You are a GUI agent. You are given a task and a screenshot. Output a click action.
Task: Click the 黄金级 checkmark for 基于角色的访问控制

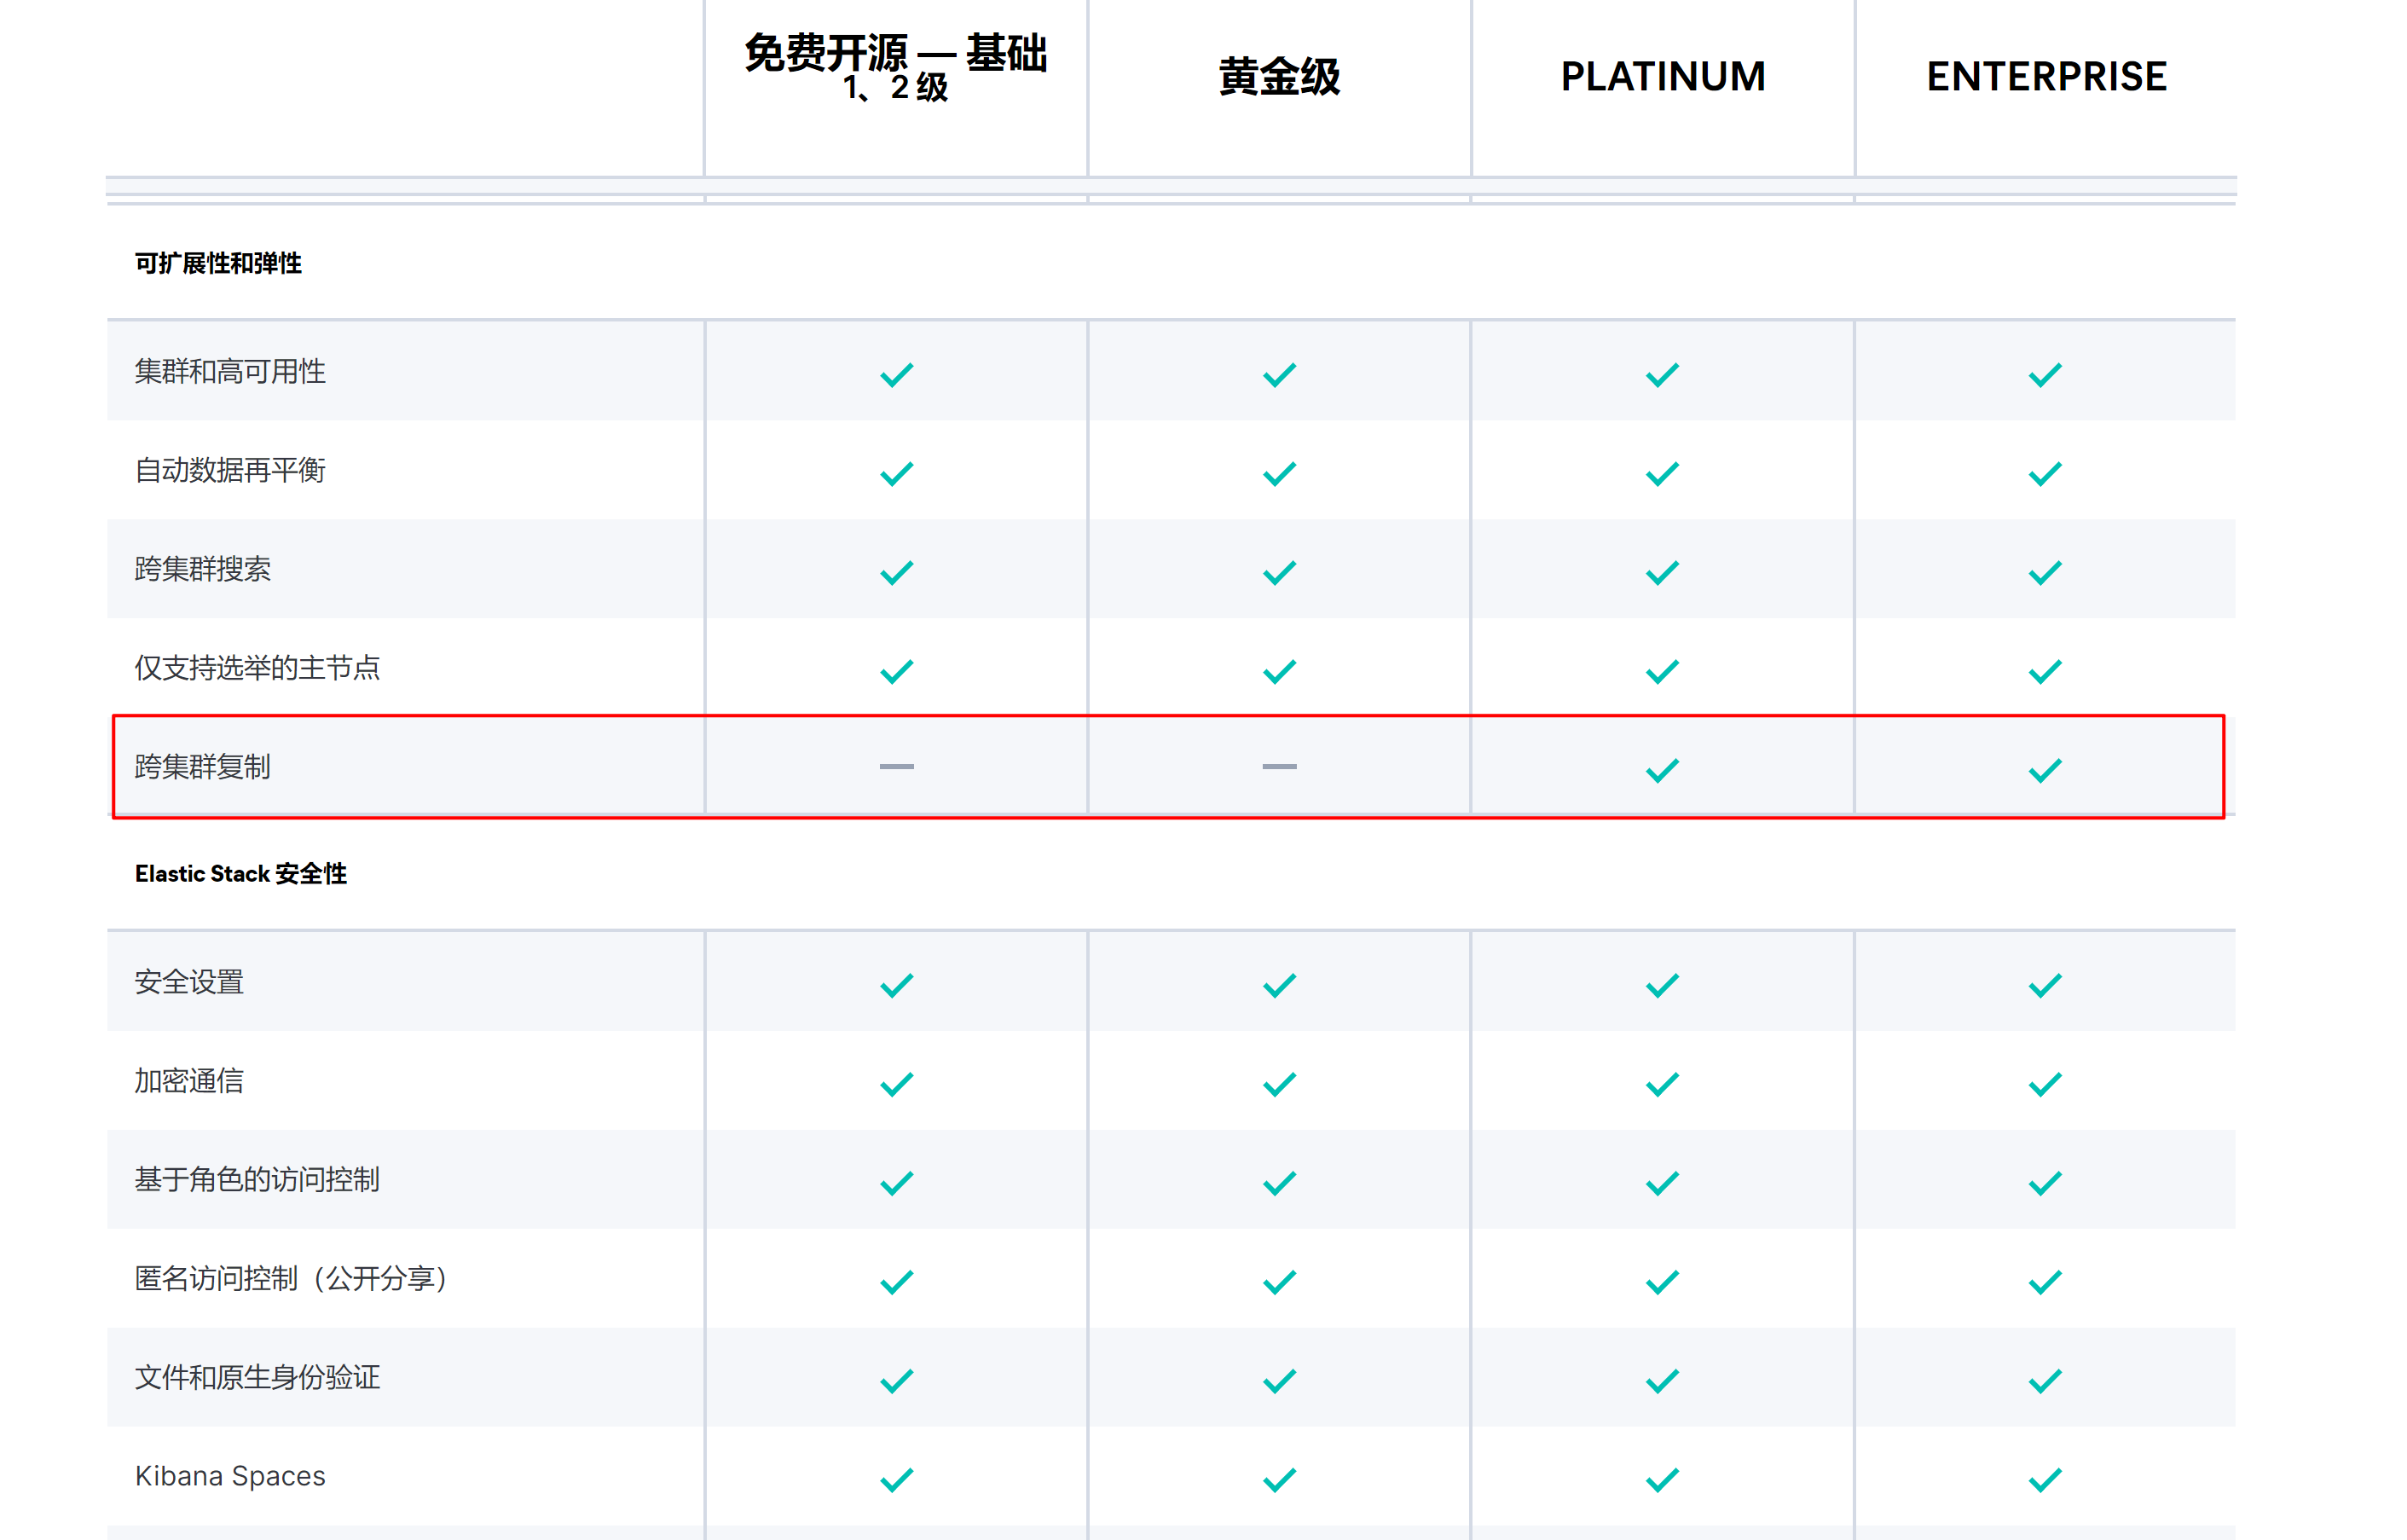(1279, 1183)
